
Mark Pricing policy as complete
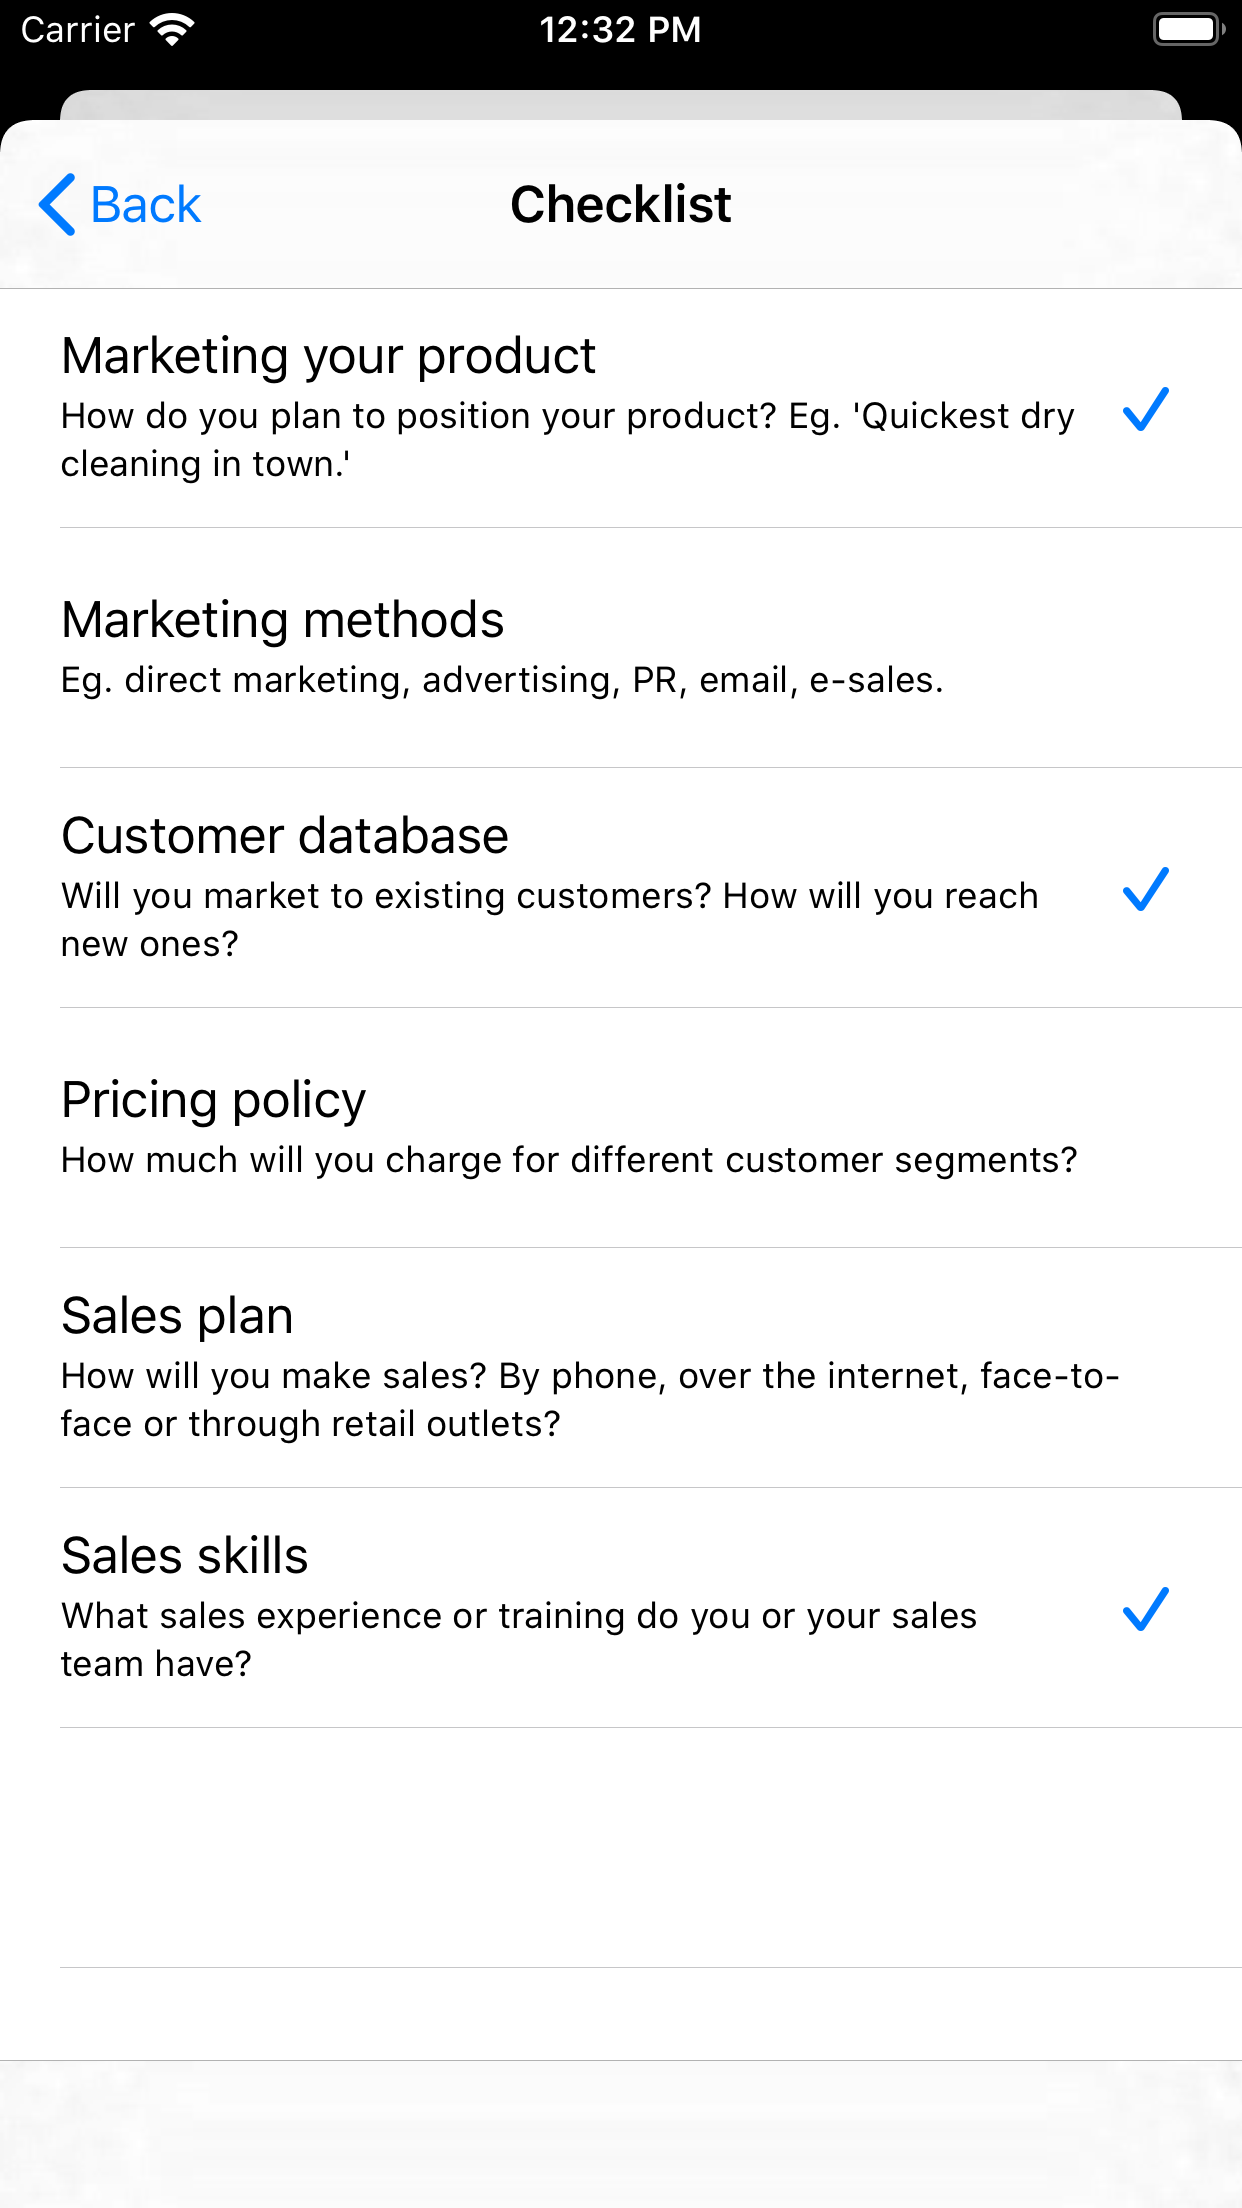coord(620,1127)
